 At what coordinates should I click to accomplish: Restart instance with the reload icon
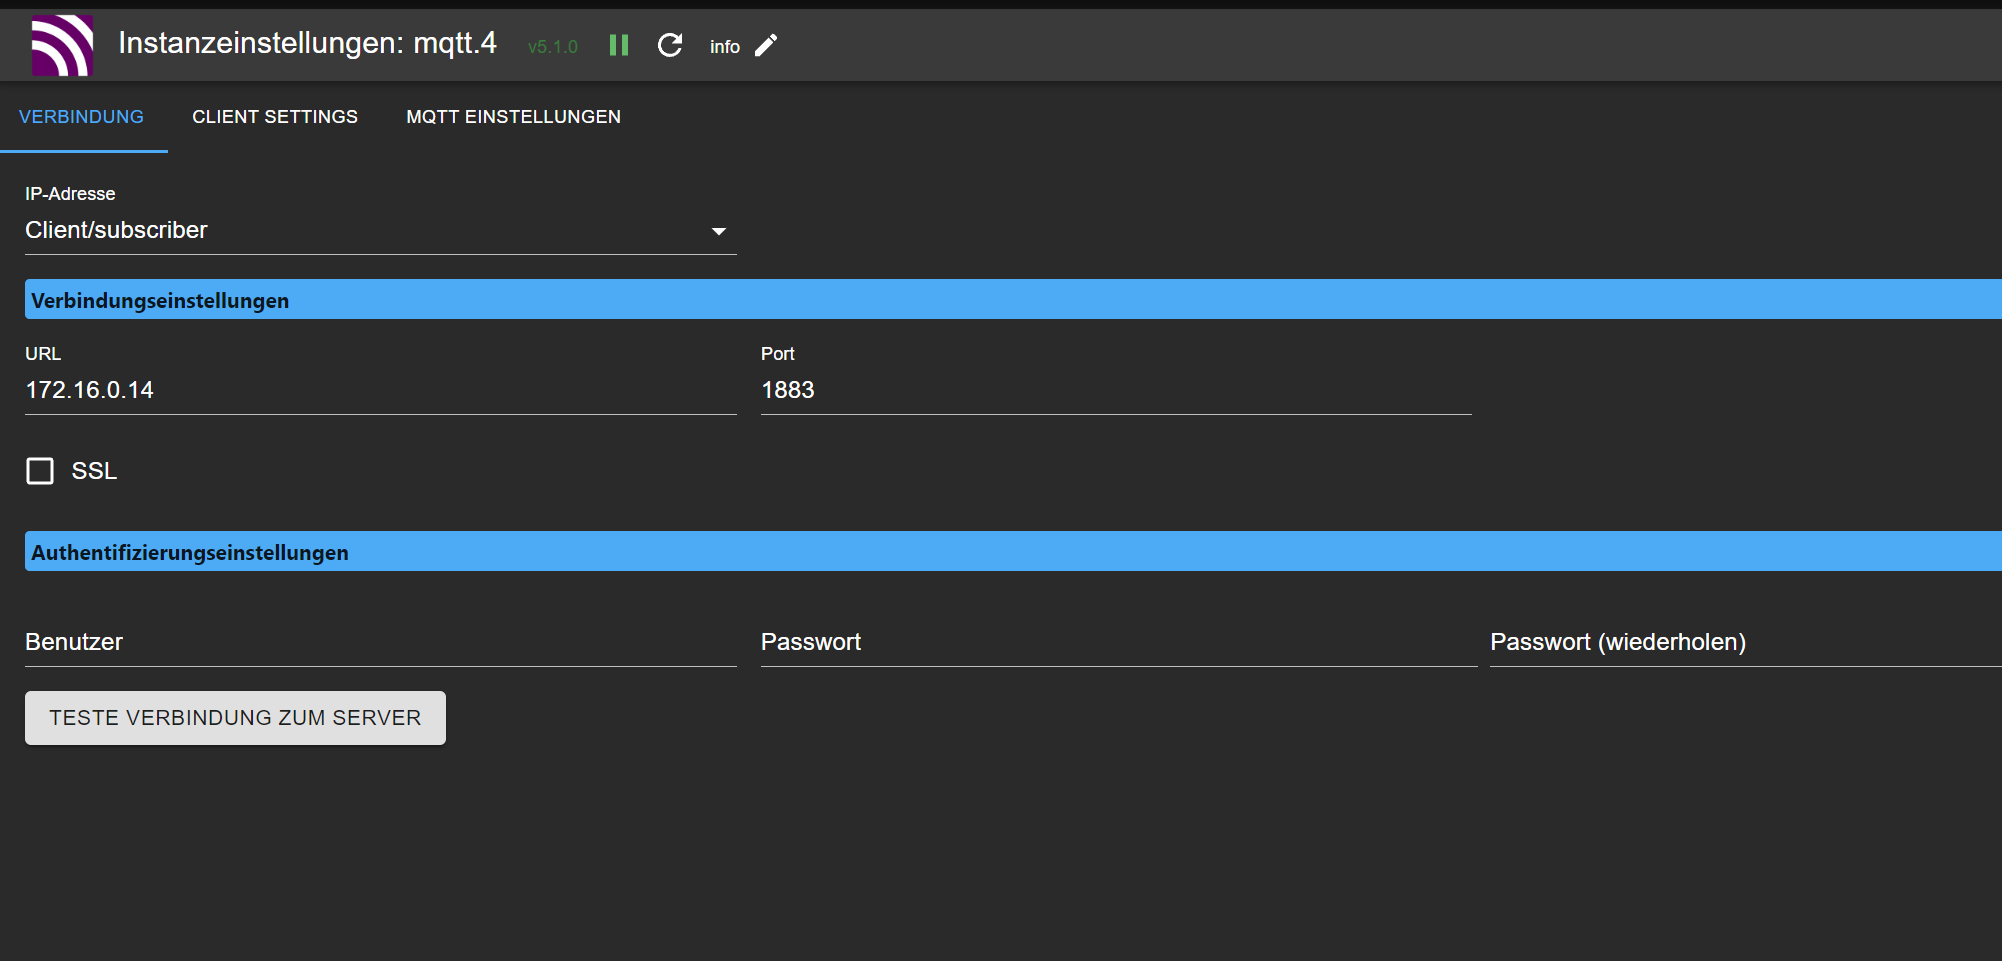(x=670, y=45)
